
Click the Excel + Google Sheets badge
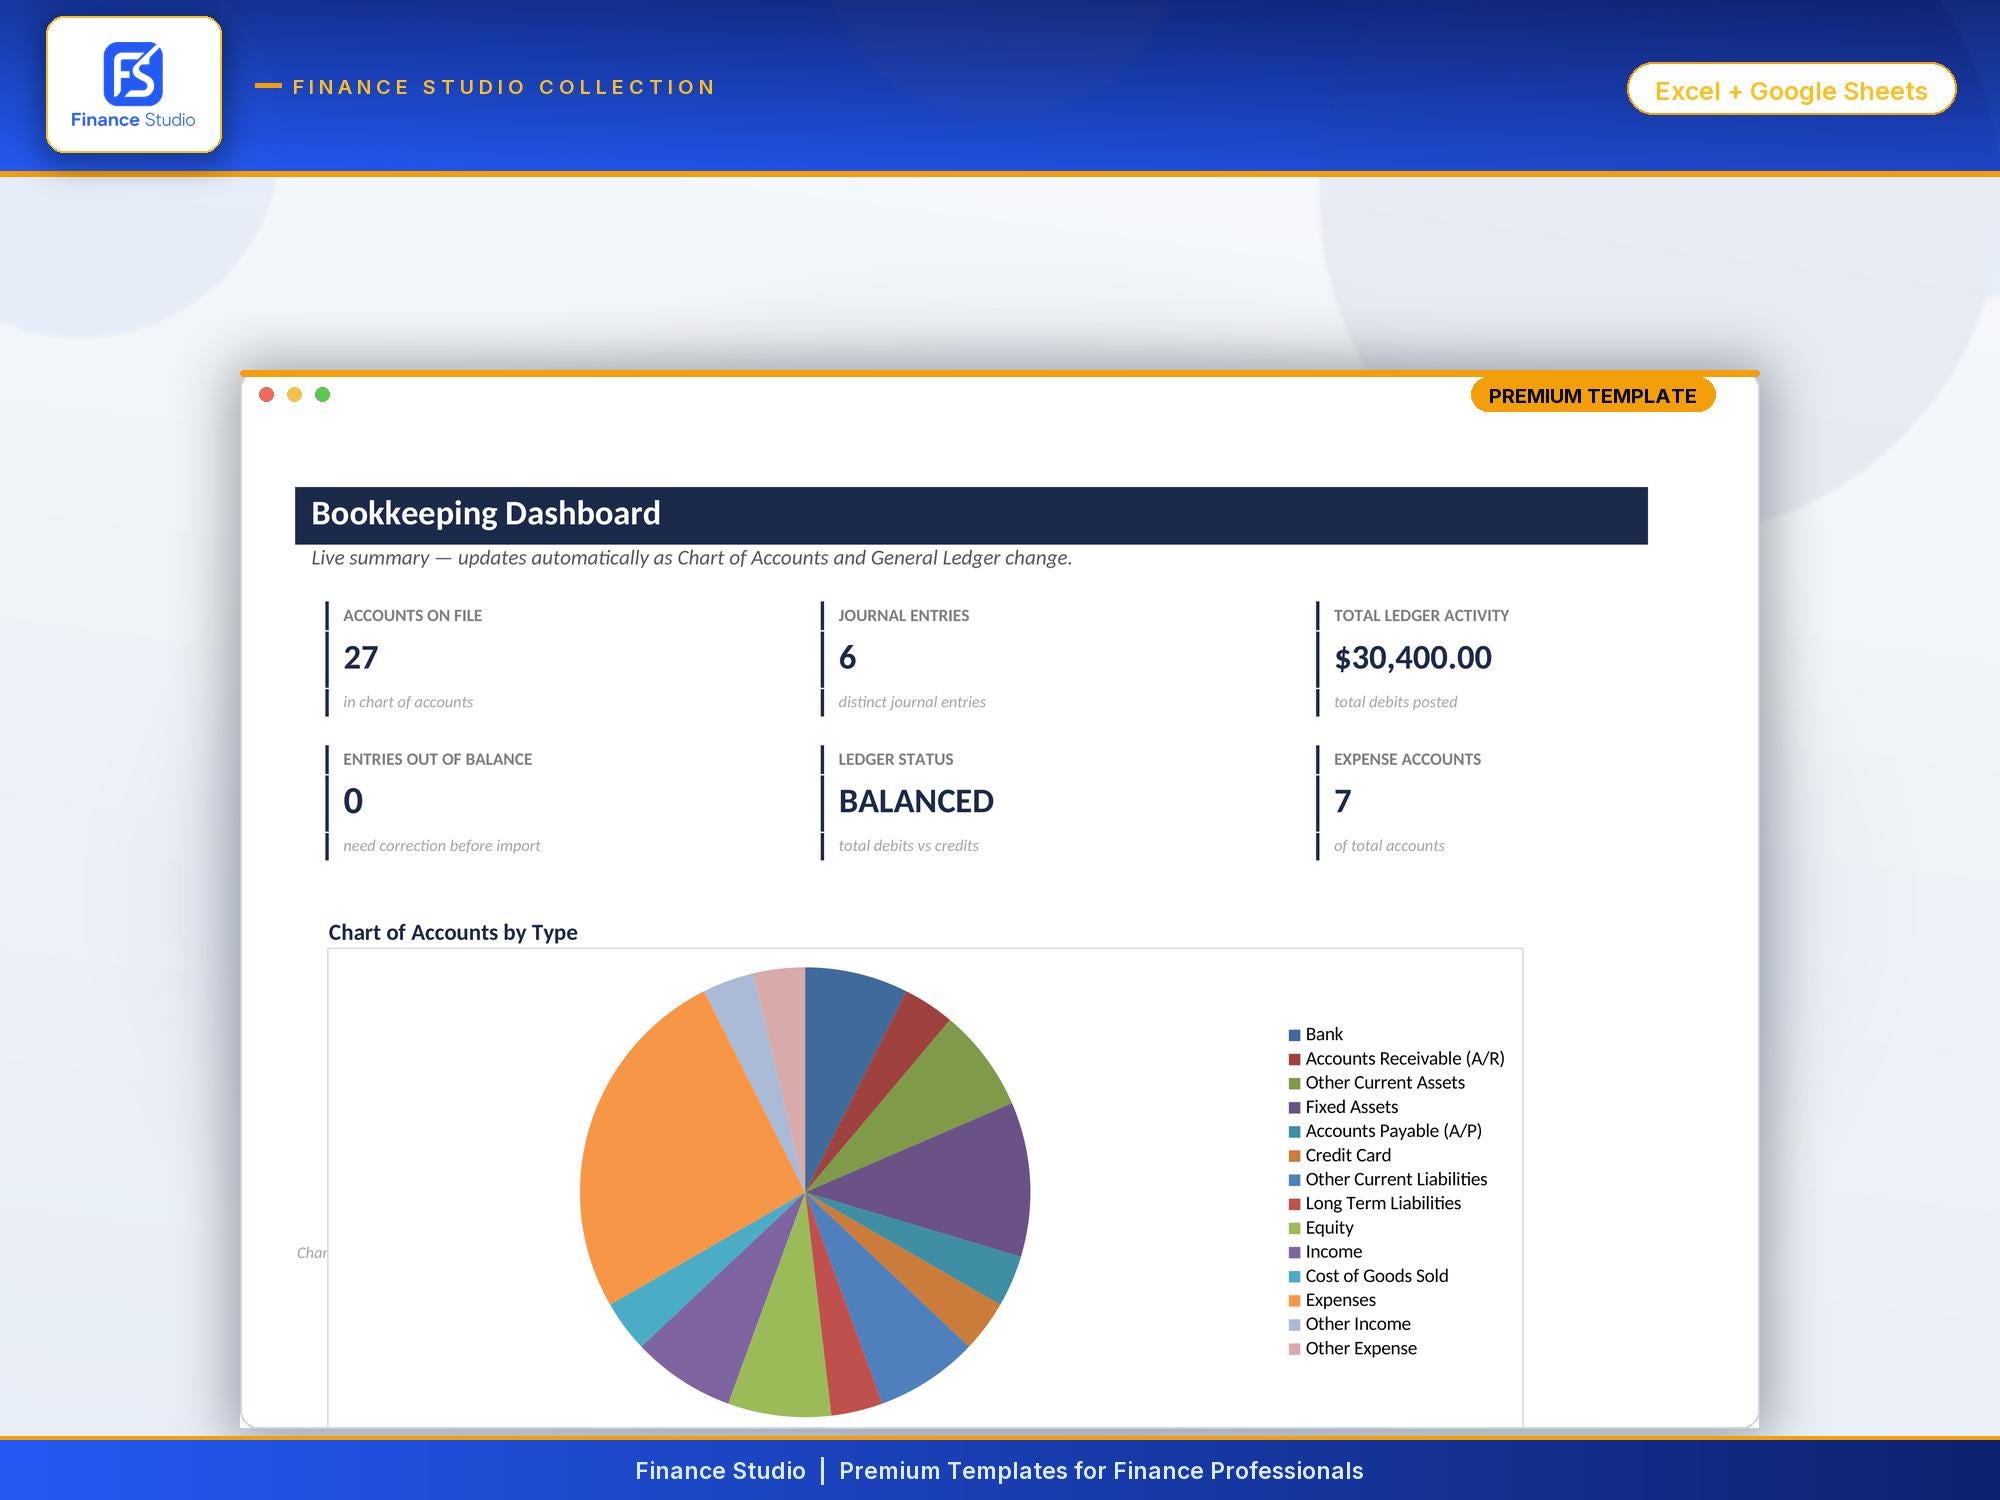coord(1791,90)
